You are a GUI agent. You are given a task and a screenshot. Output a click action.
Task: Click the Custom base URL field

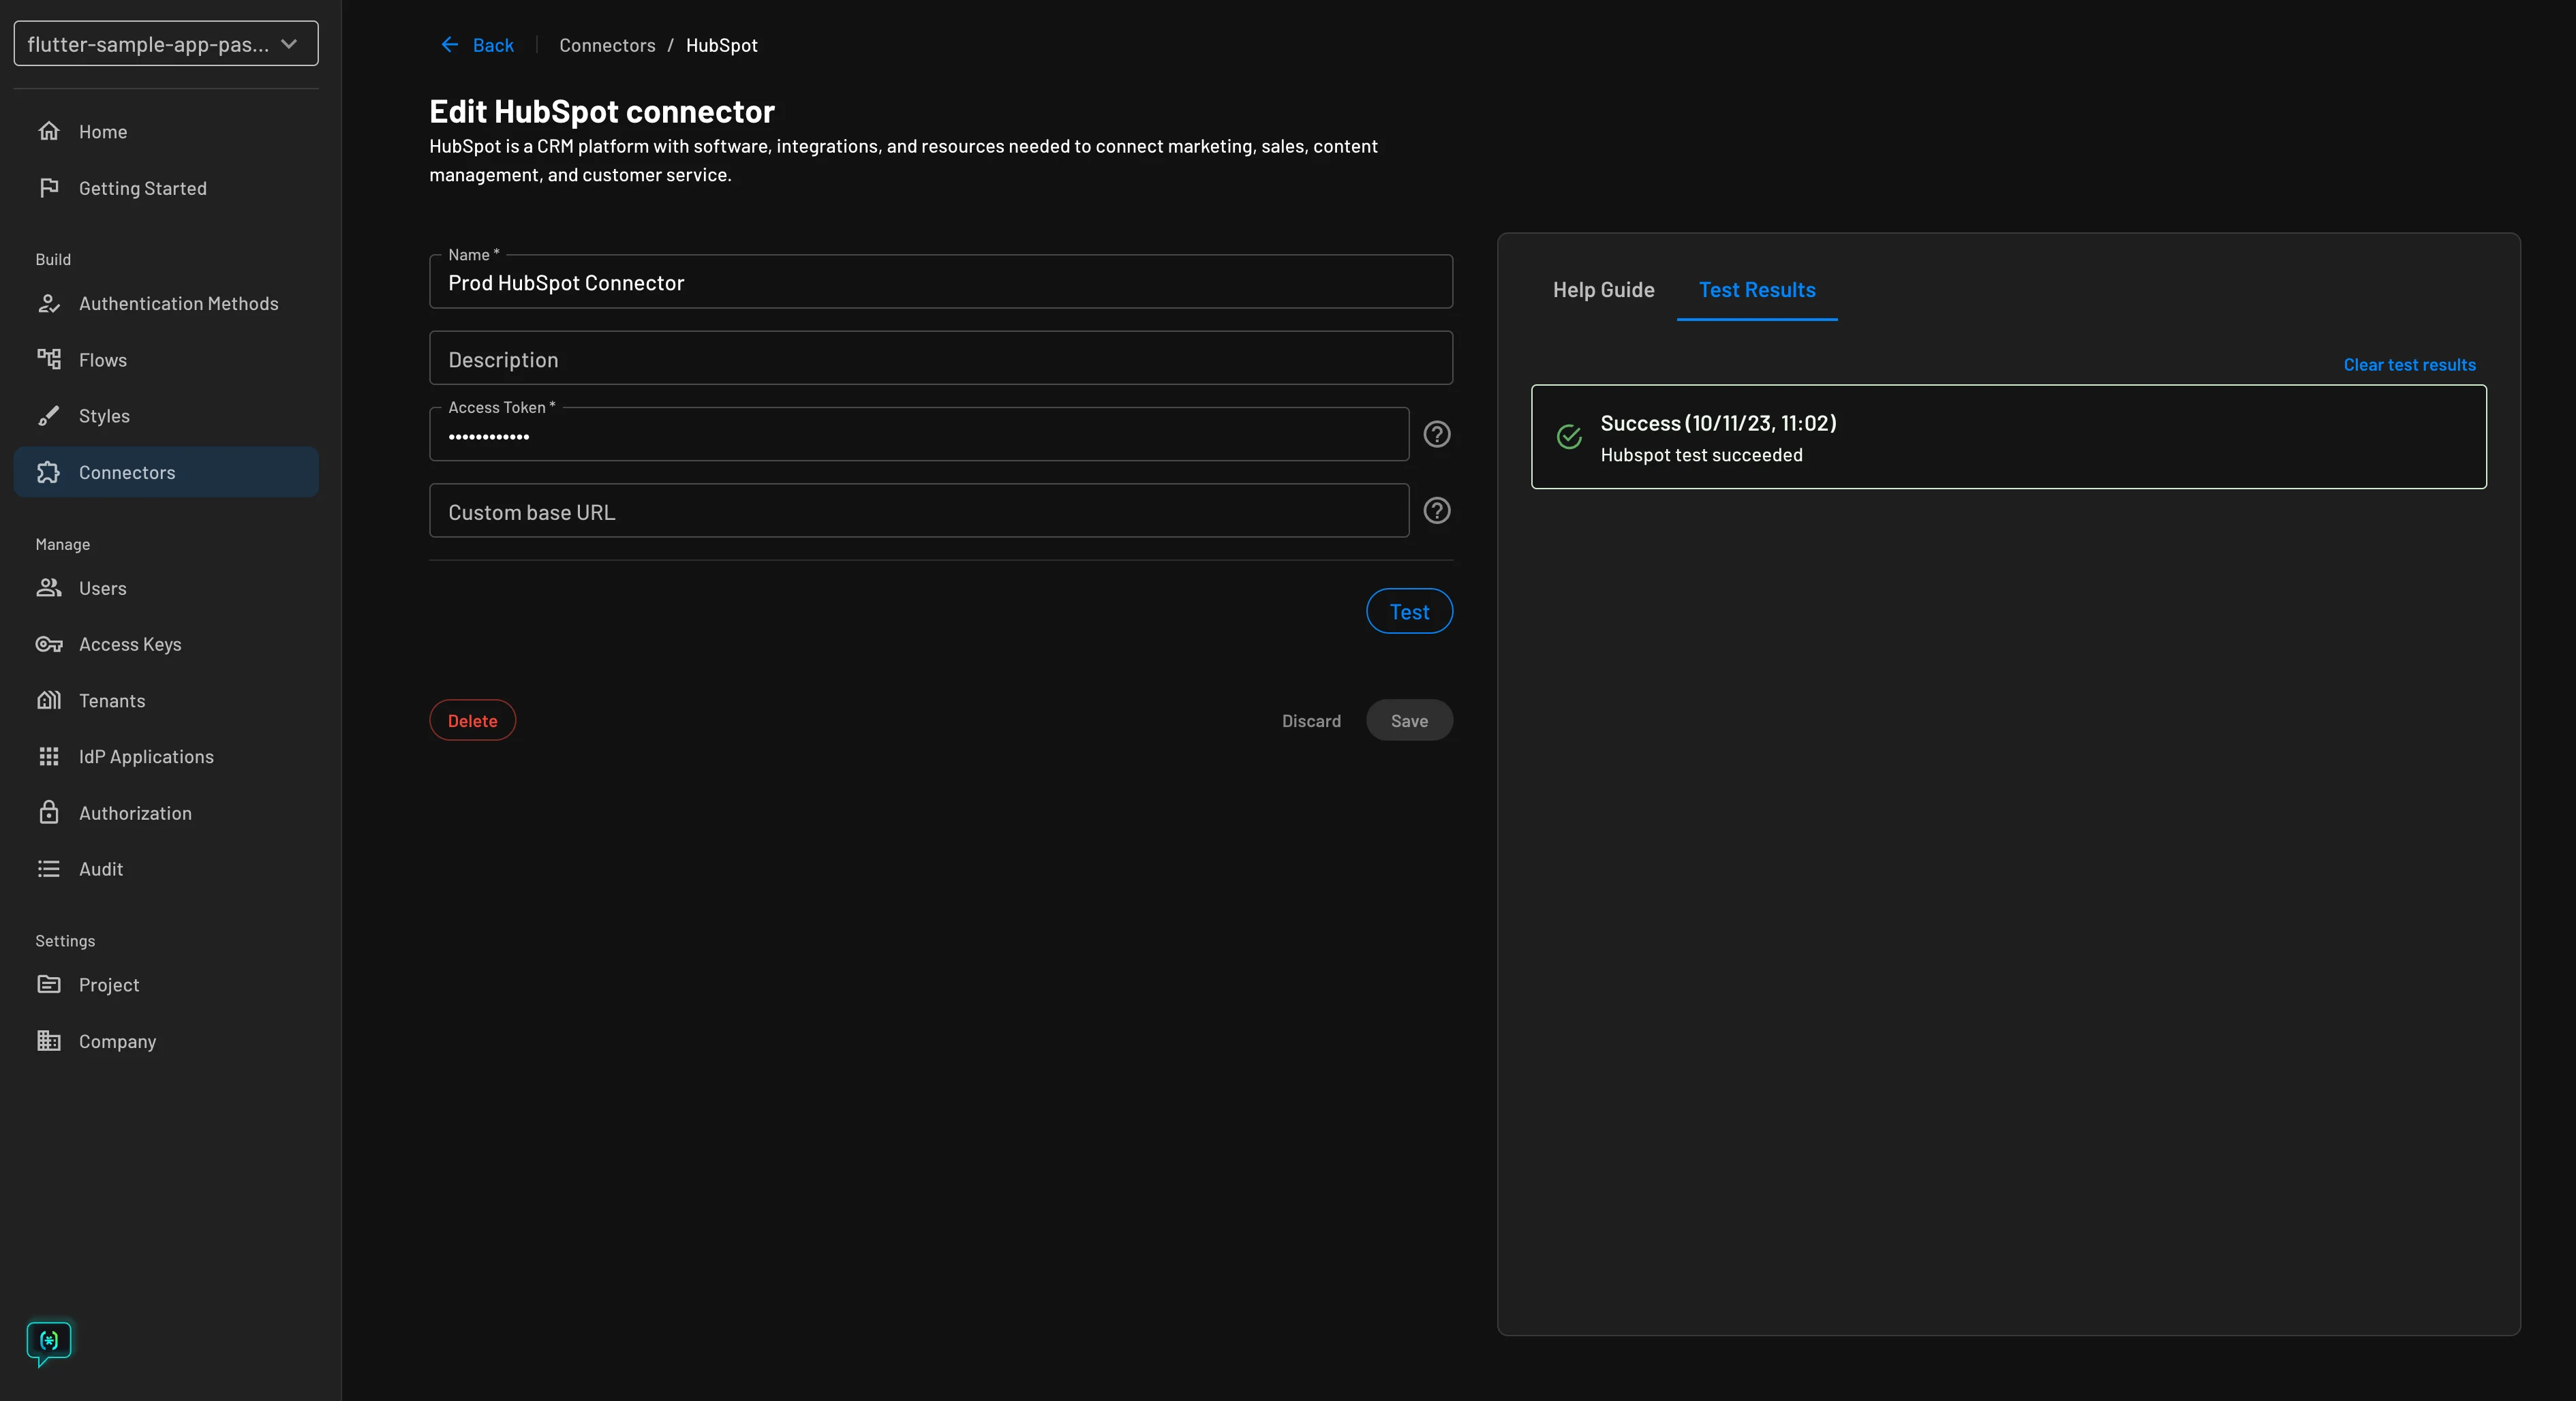919,511
